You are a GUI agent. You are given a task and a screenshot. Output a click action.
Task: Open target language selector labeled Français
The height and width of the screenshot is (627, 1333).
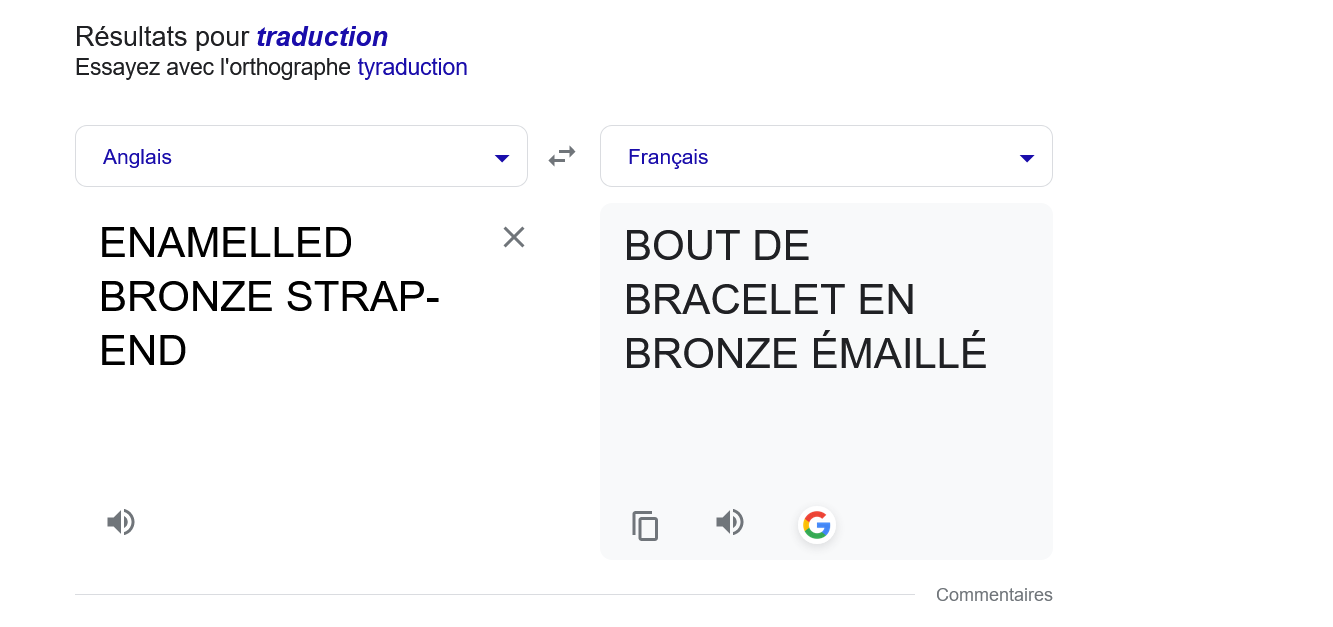pyautogui.click(x=826, y=156)
